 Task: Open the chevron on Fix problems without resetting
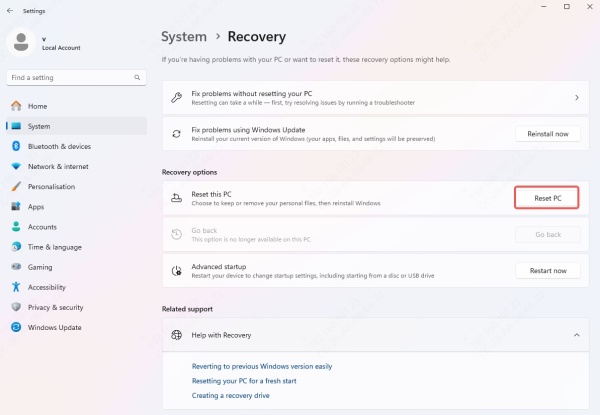(577, 98)
